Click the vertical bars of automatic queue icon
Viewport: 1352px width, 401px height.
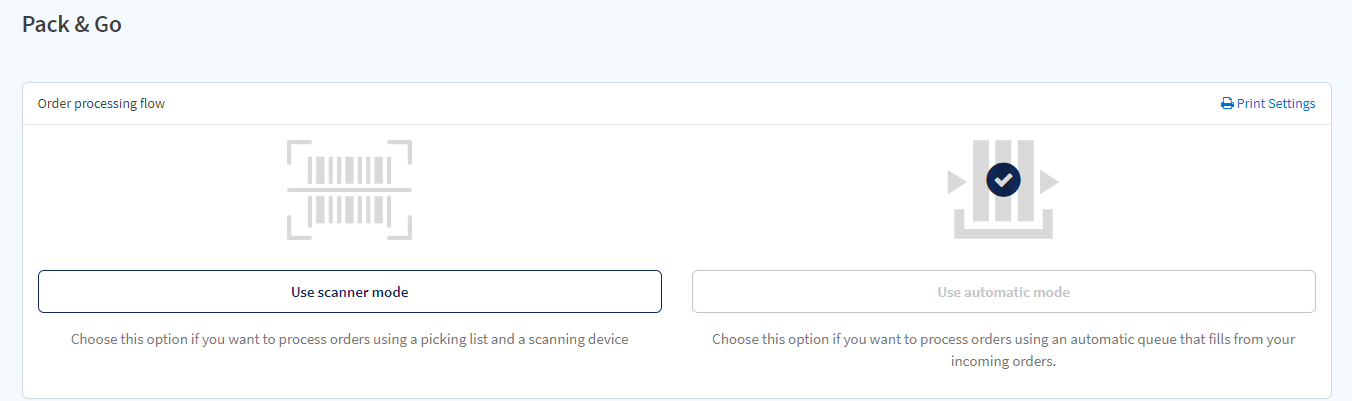click(1003, 180)
